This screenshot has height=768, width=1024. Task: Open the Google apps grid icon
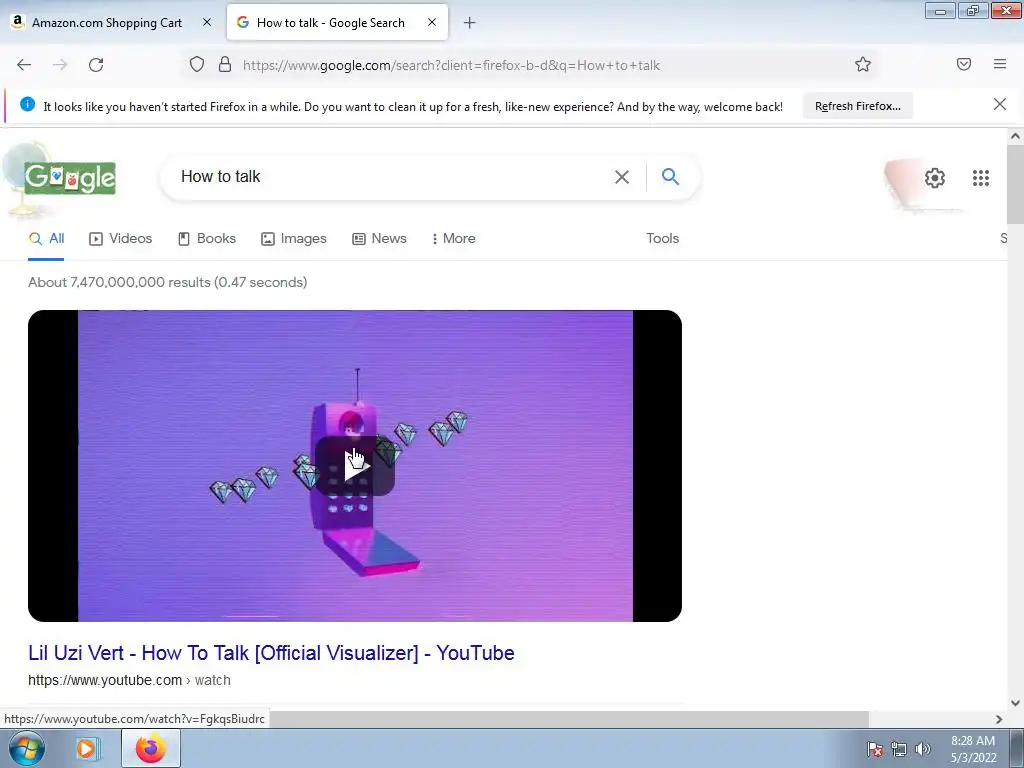[x=980, y=178]
